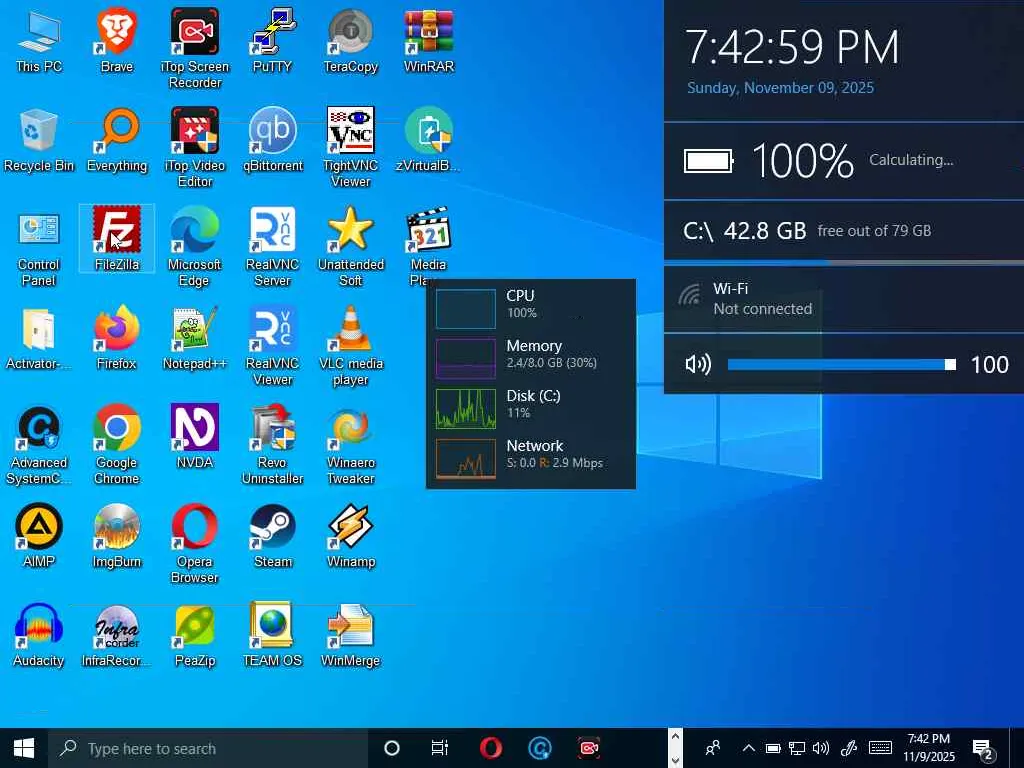
Task: Open the Recycle Bin
Action: click(x=39, y=140)
